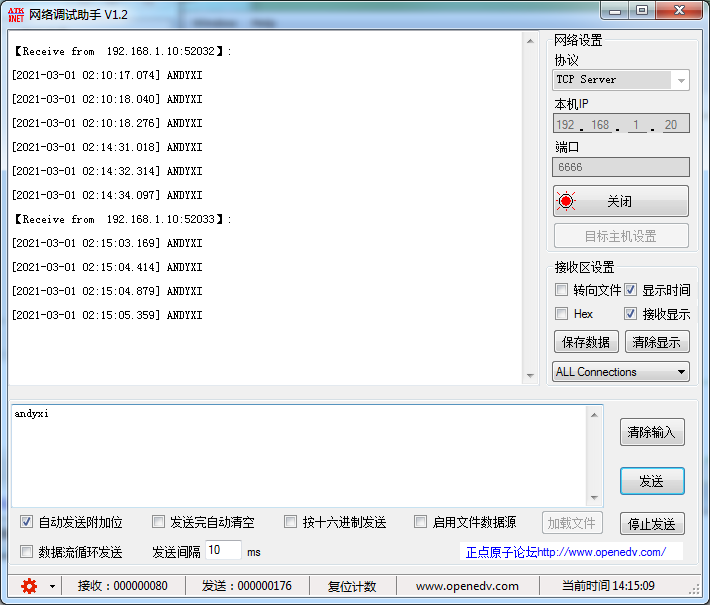Open the 正点原子论坛 openedv.com link
Screen dimensions: 710x605
(566, 552)
